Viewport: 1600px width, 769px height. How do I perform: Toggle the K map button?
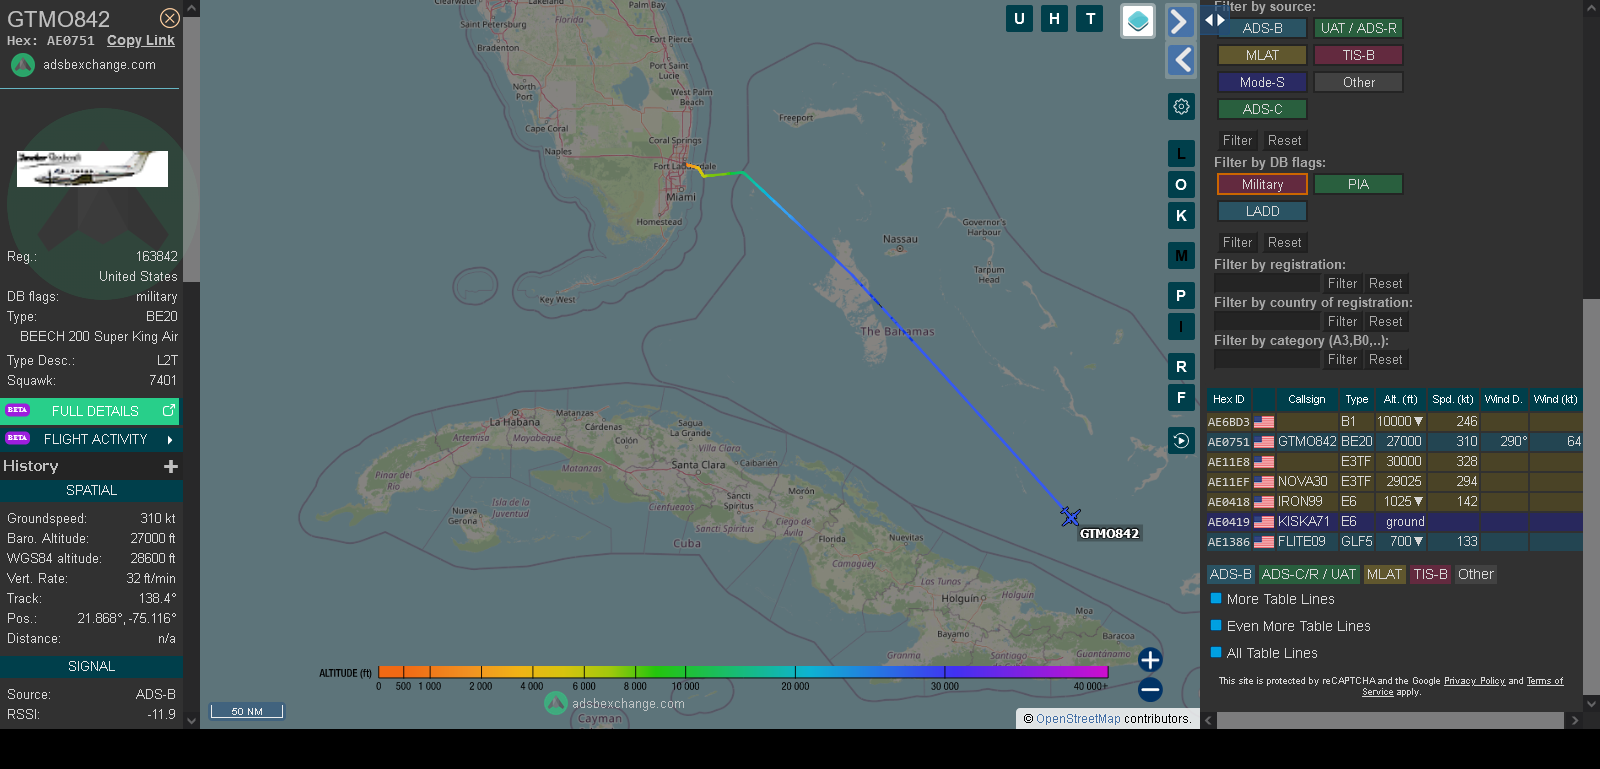pos(1181,216)
